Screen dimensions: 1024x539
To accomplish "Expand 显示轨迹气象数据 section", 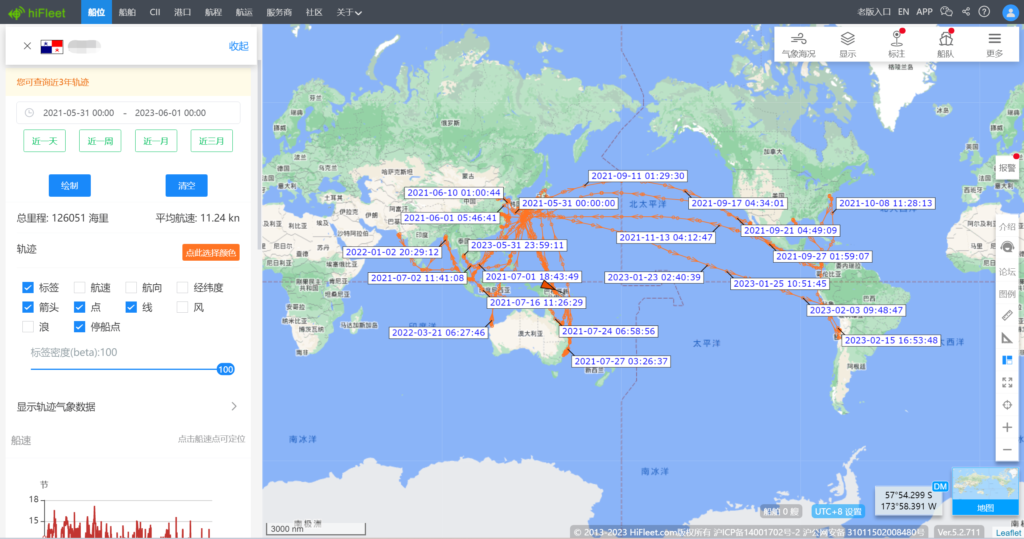I will point(127,406).
